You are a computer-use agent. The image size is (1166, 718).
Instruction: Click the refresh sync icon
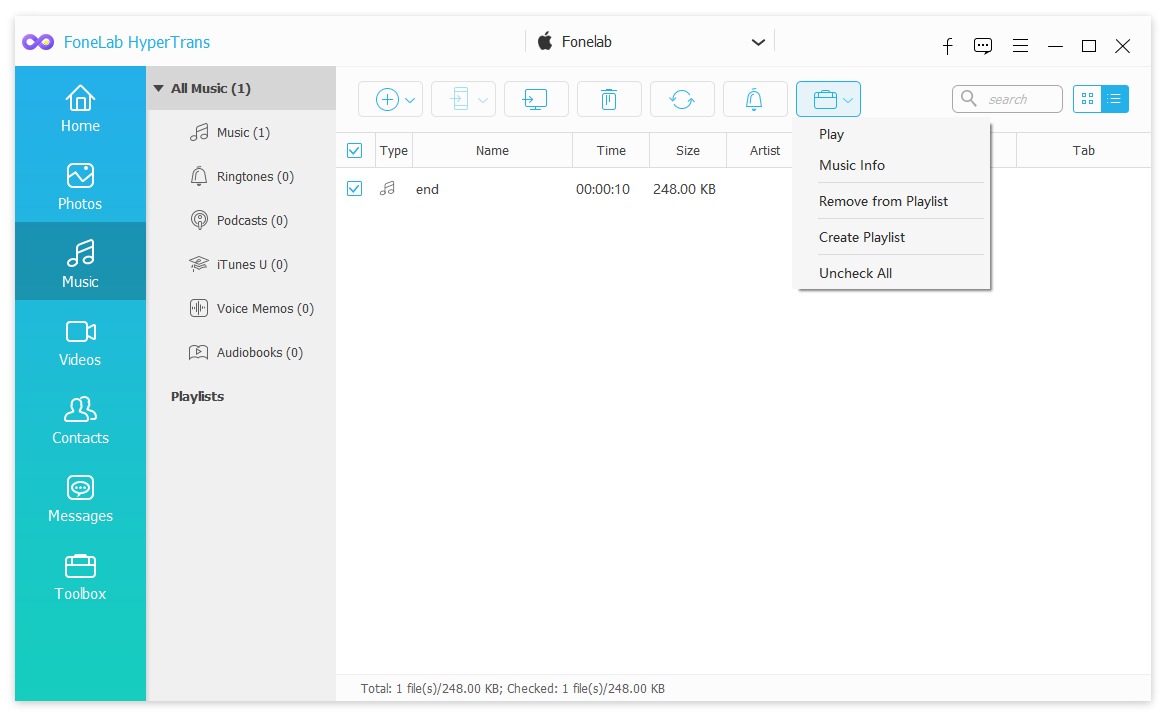pyautogui.click(x=681, y=99)
